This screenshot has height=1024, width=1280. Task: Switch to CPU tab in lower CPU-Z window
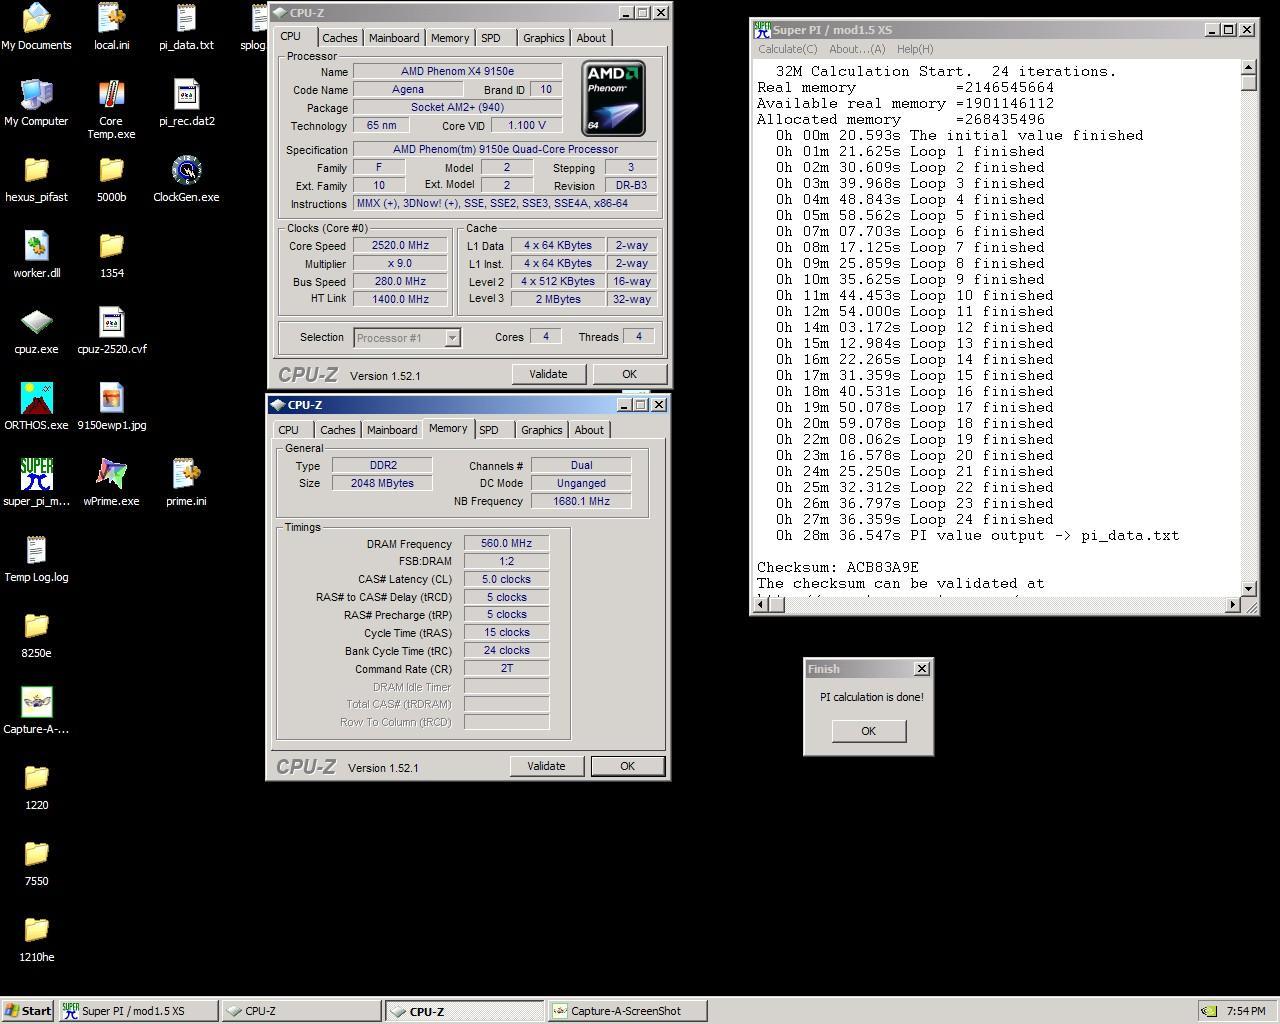[x=288, y=430]
